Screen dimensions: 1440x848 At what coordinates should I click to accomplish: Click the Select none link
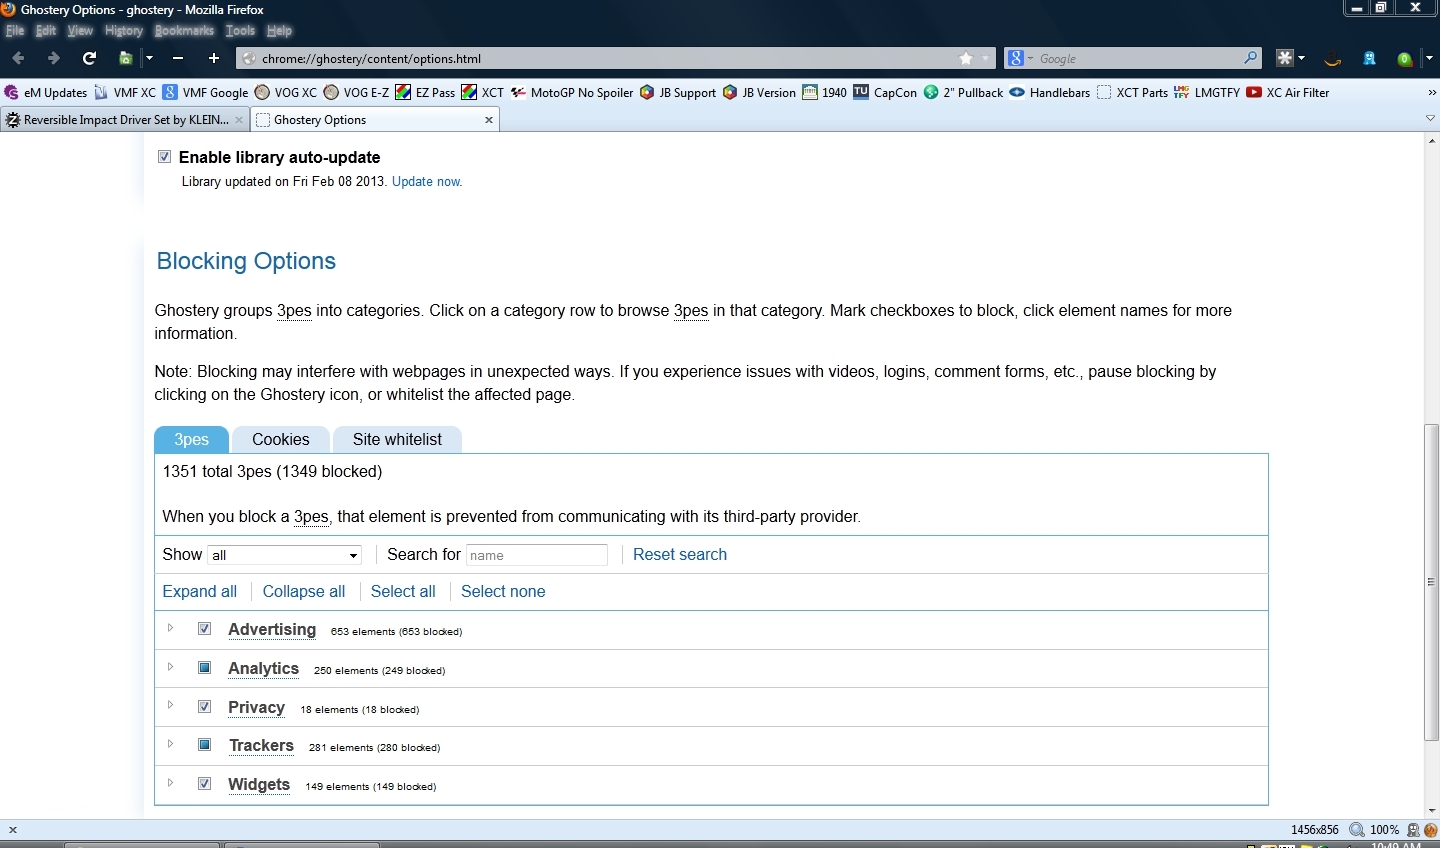(x=503, y=592)
